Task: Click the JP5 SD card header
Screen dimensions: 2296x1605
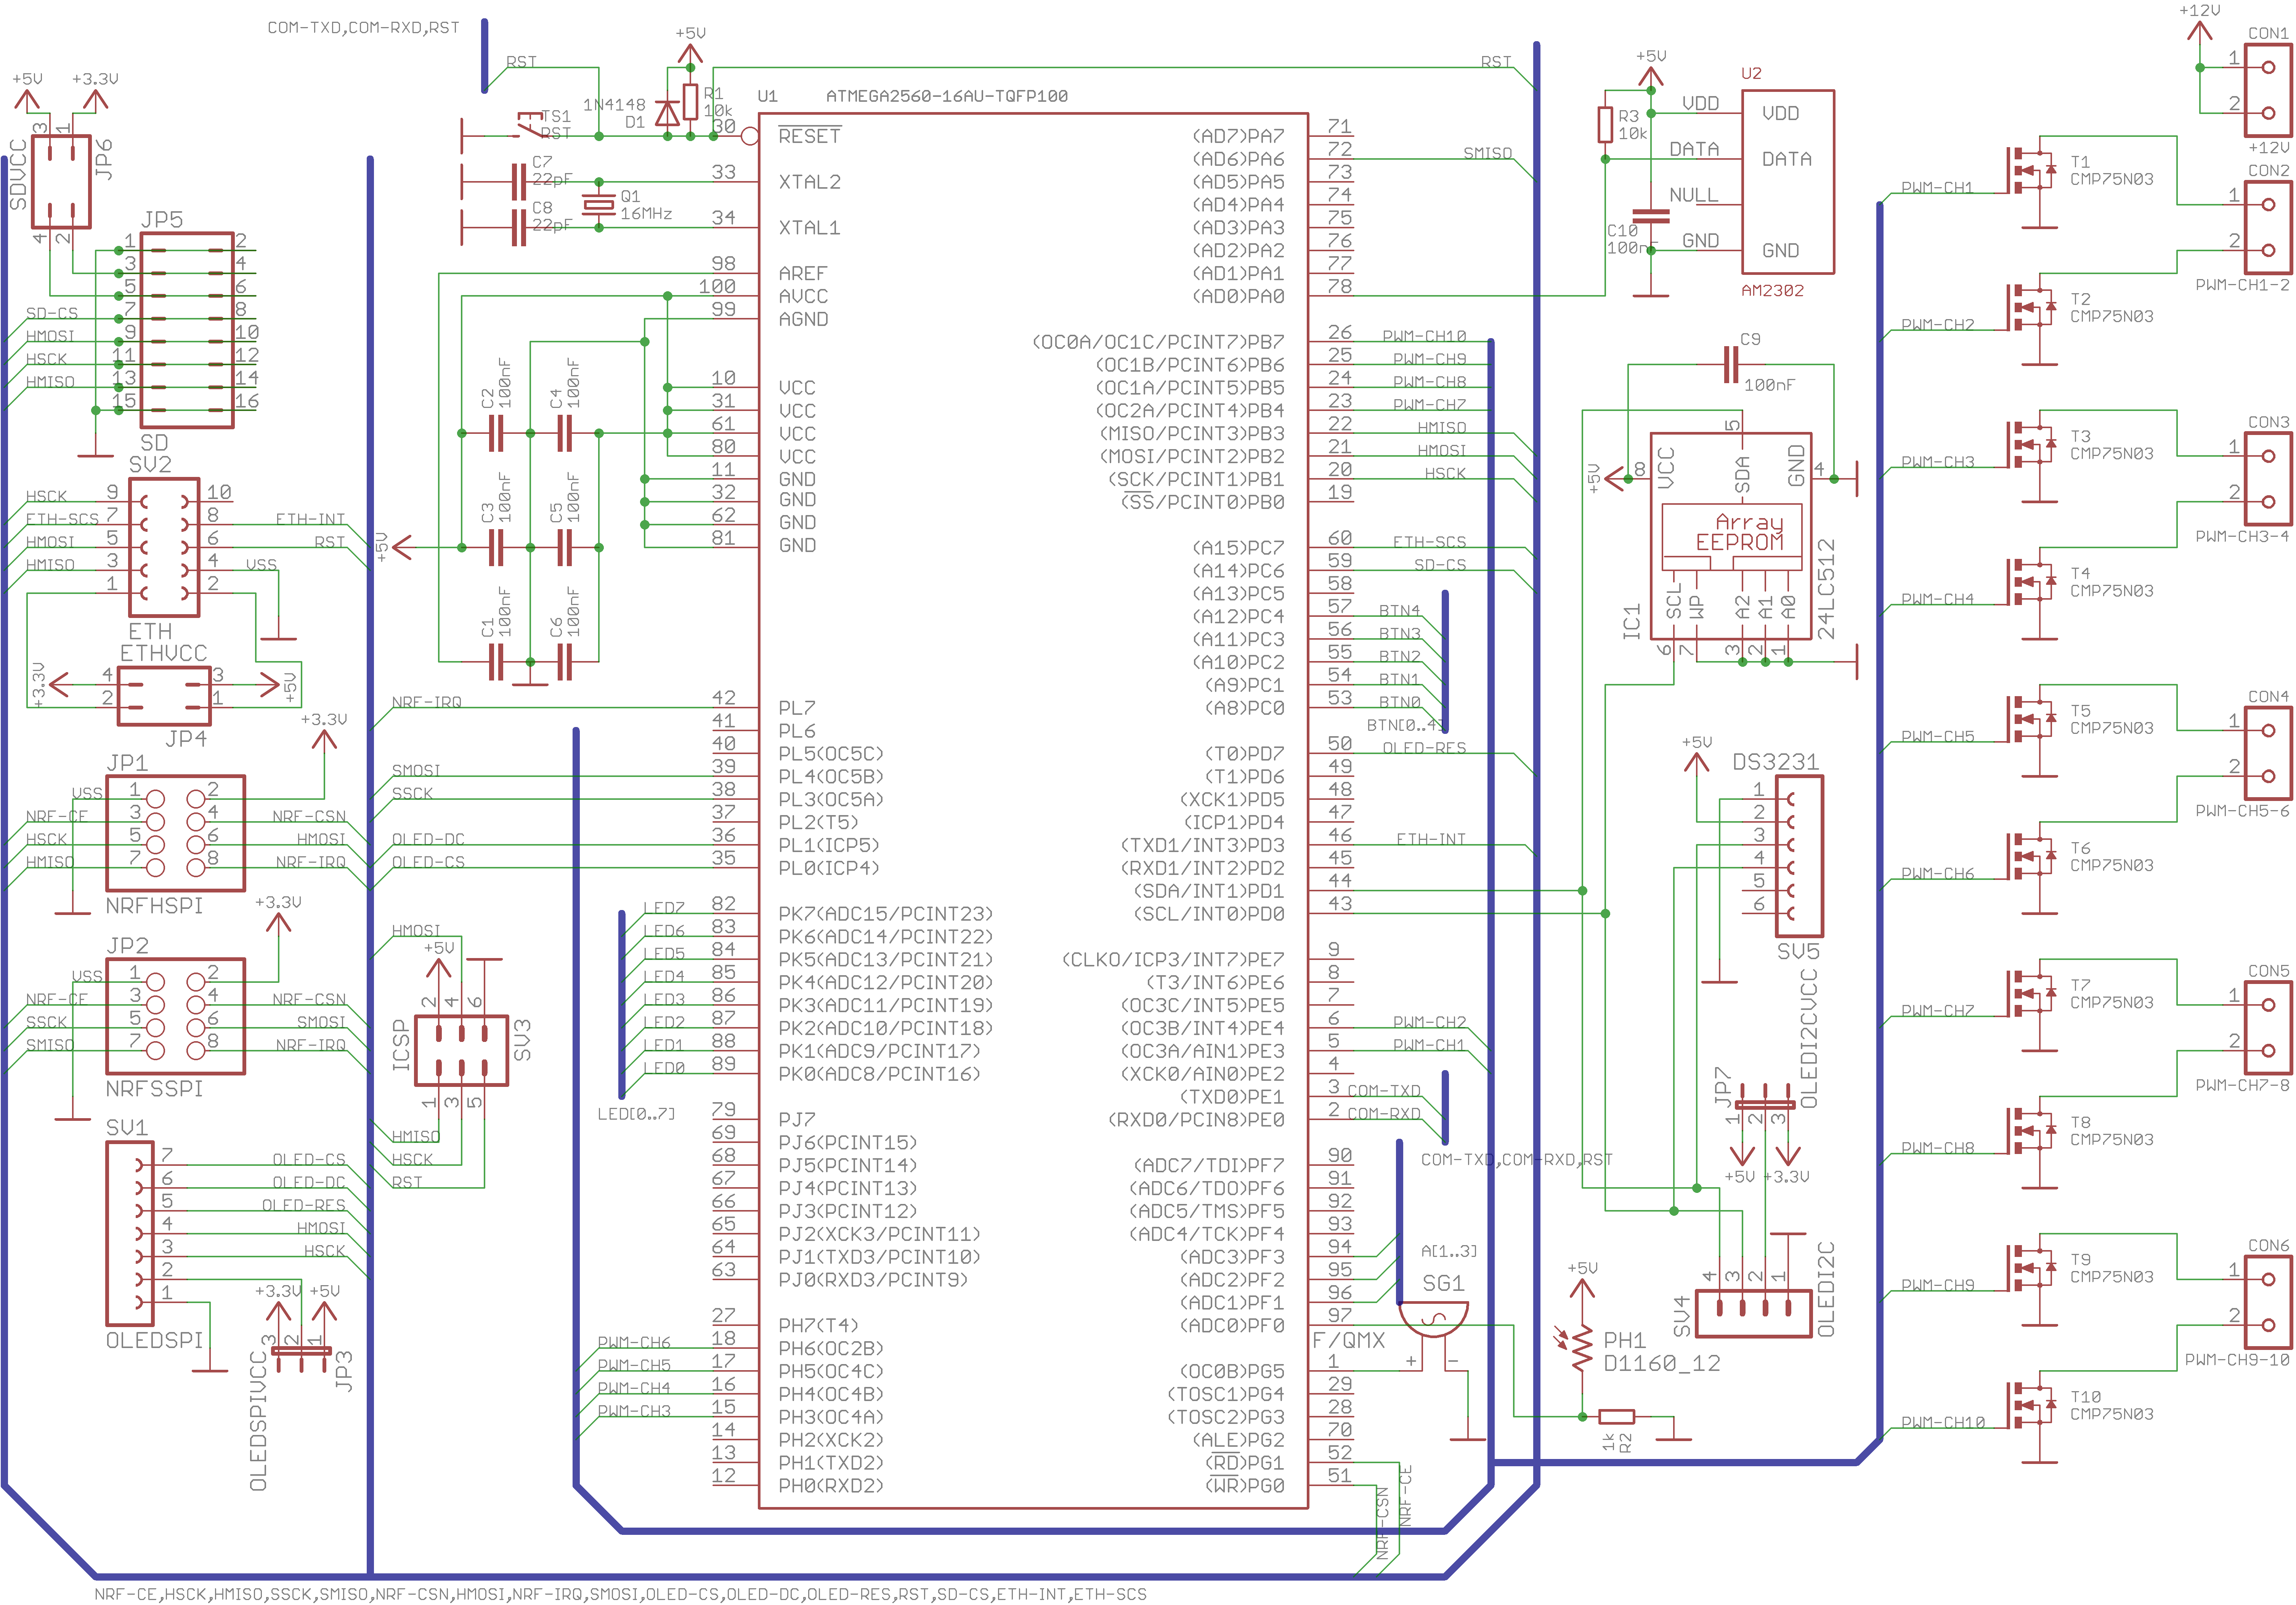Action: tap(187, 330)
